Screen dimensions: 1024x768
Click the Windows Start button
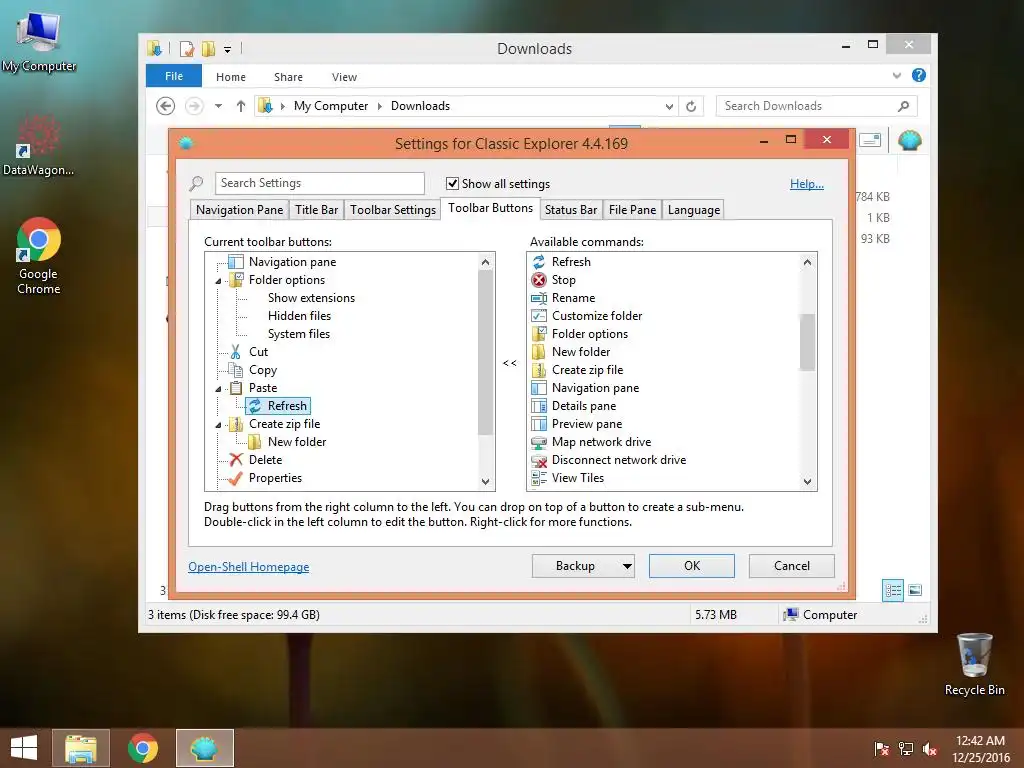click(24, 748)
